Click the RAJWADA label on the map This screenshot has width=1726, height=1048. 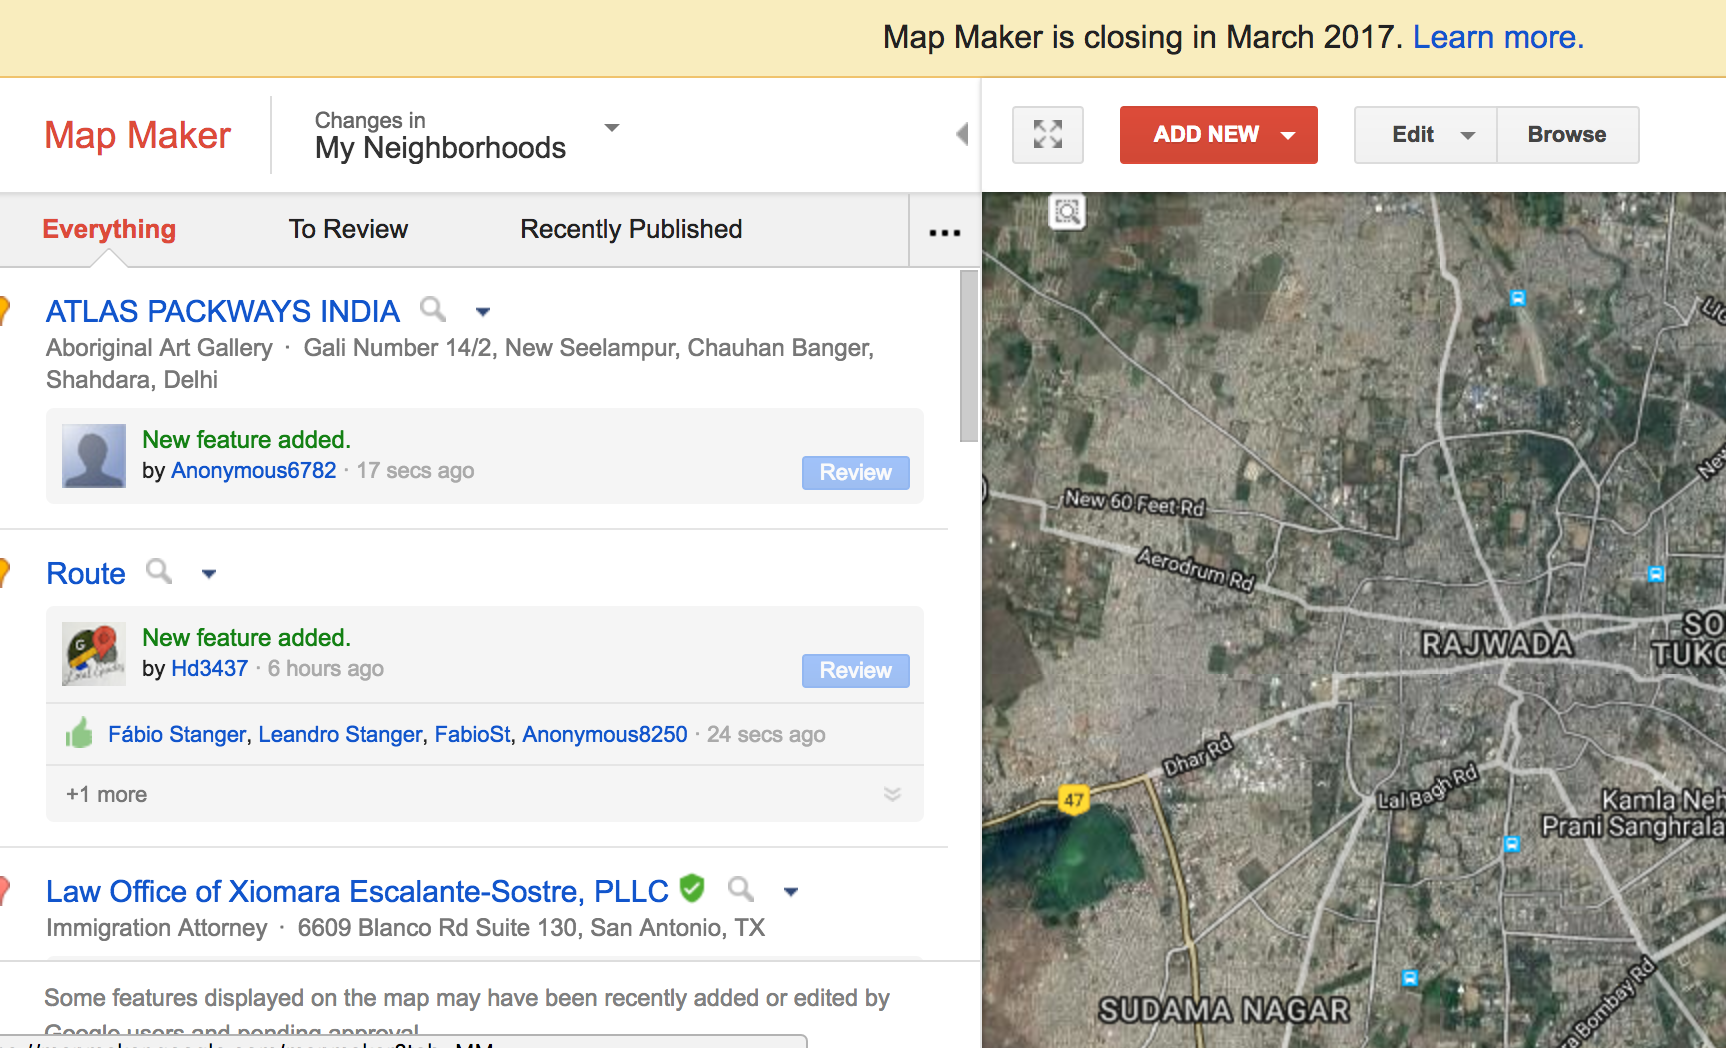[1497, 644]
